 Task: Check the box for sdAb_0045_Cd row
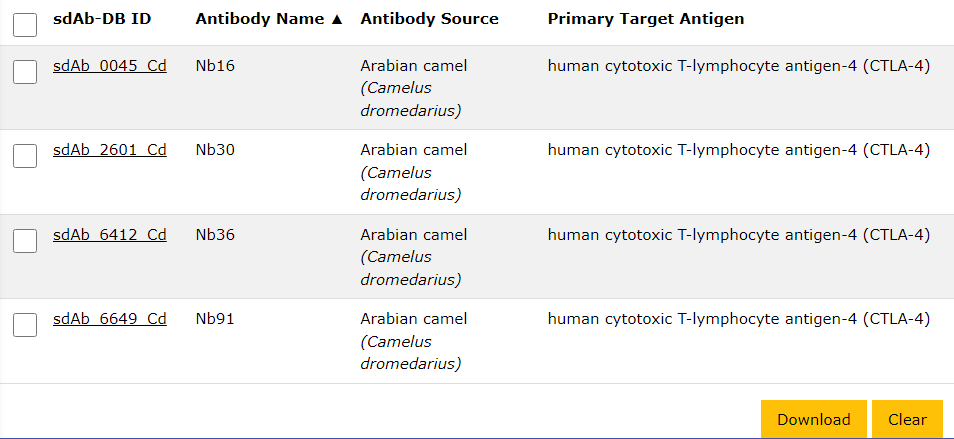(x=25, y=72)
